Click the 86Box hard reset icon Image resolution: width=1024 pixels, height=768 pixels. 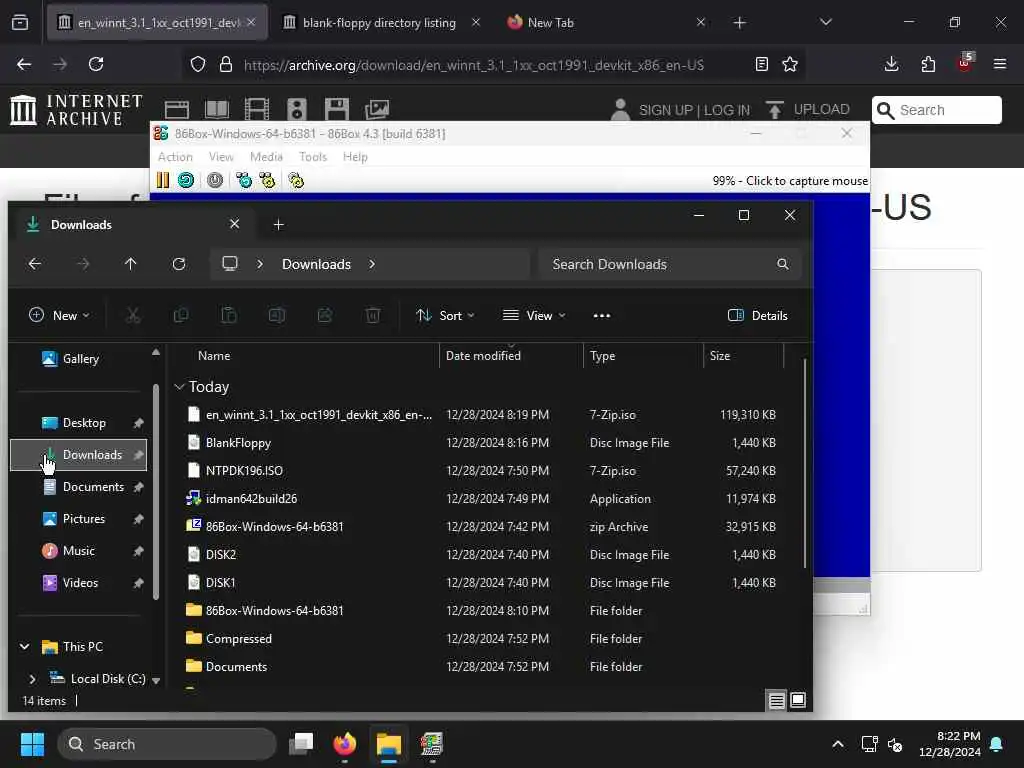coord(186,180)
